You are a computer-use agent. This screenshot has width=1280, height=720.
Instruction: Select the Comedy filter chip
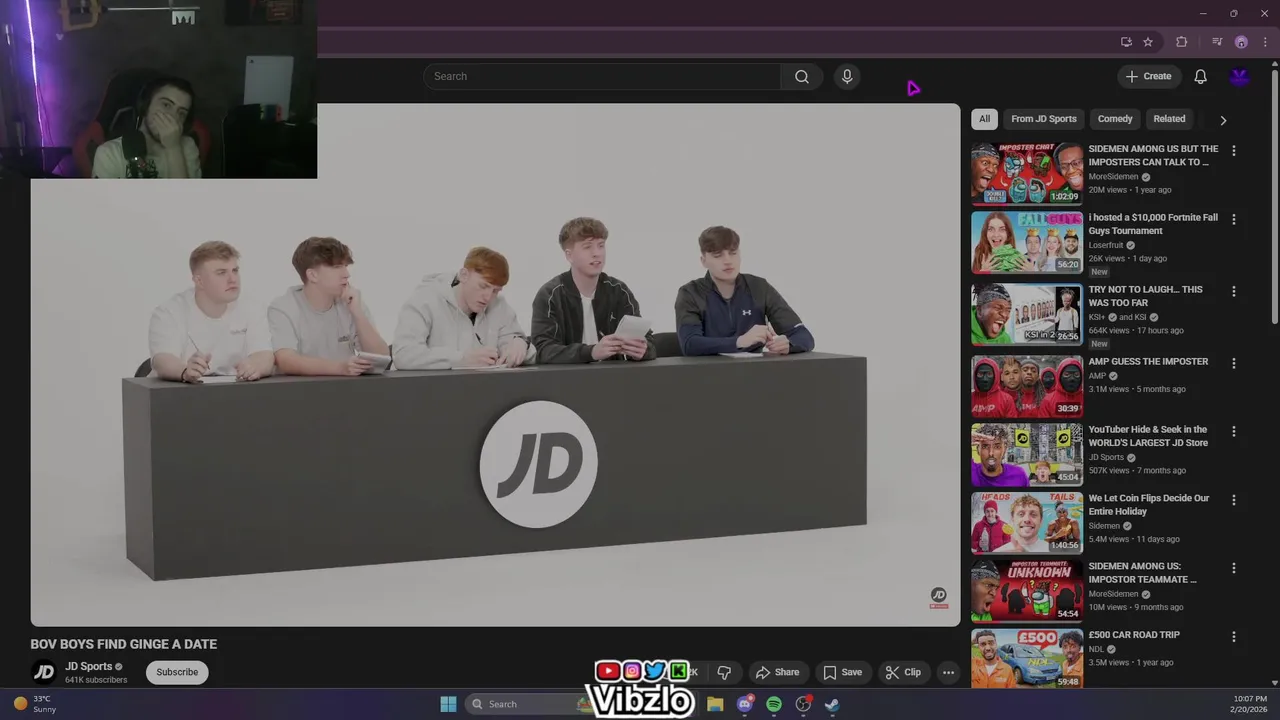click(1115, 119)
